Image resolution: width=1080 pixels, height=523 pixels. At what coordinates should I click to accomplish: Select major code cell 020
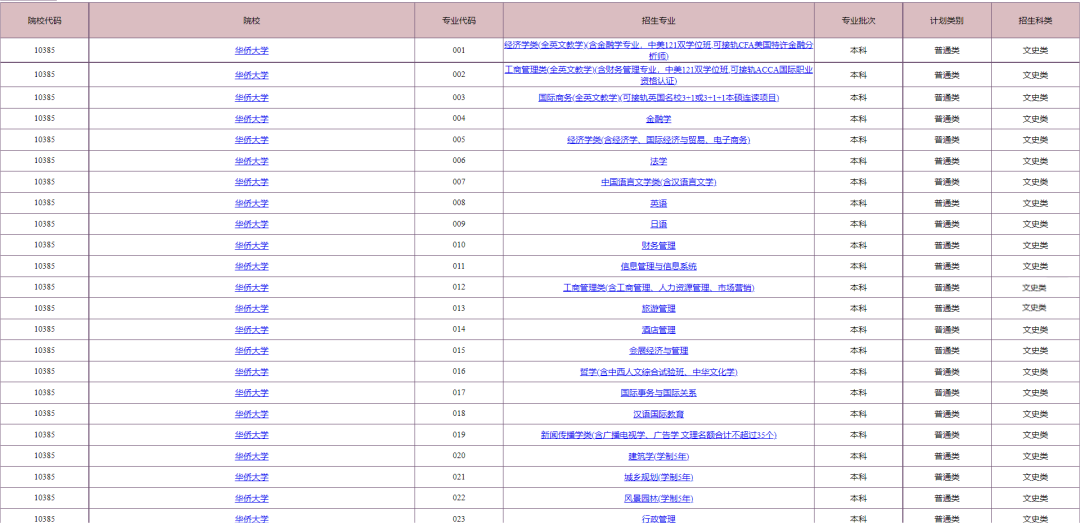pyautogui.click(x=459, y=455)
